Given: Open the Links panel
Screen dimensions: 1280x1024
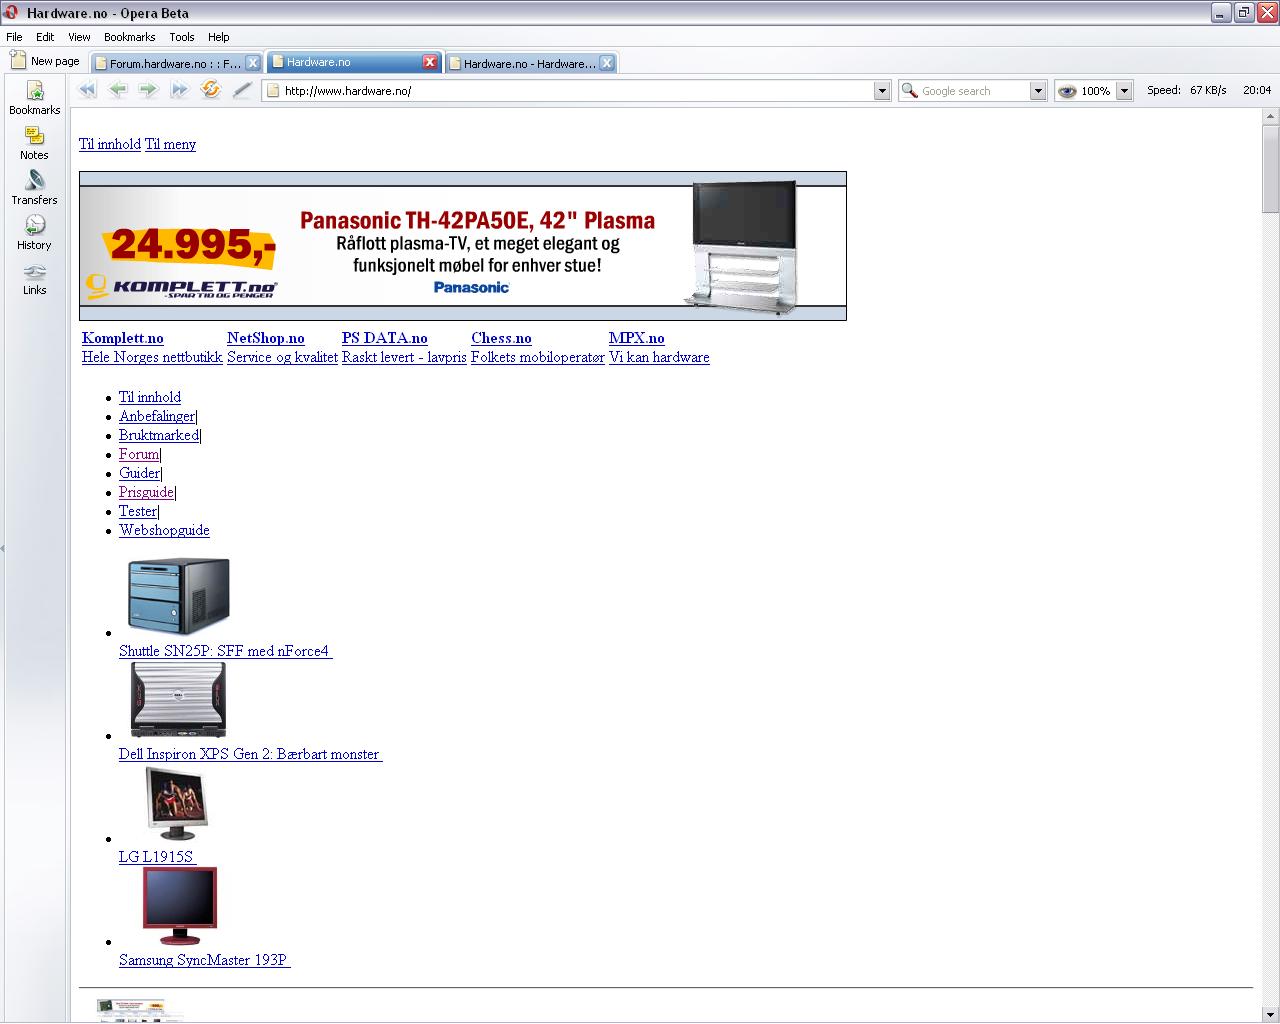Looking at the screenshot, I should (x=34, y=280).
